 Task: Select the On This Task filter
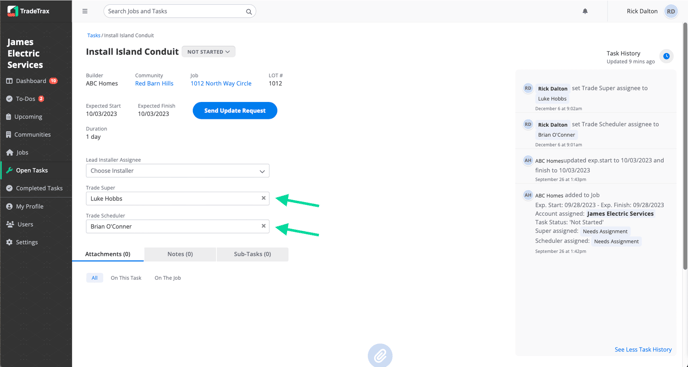coord(126,278)
